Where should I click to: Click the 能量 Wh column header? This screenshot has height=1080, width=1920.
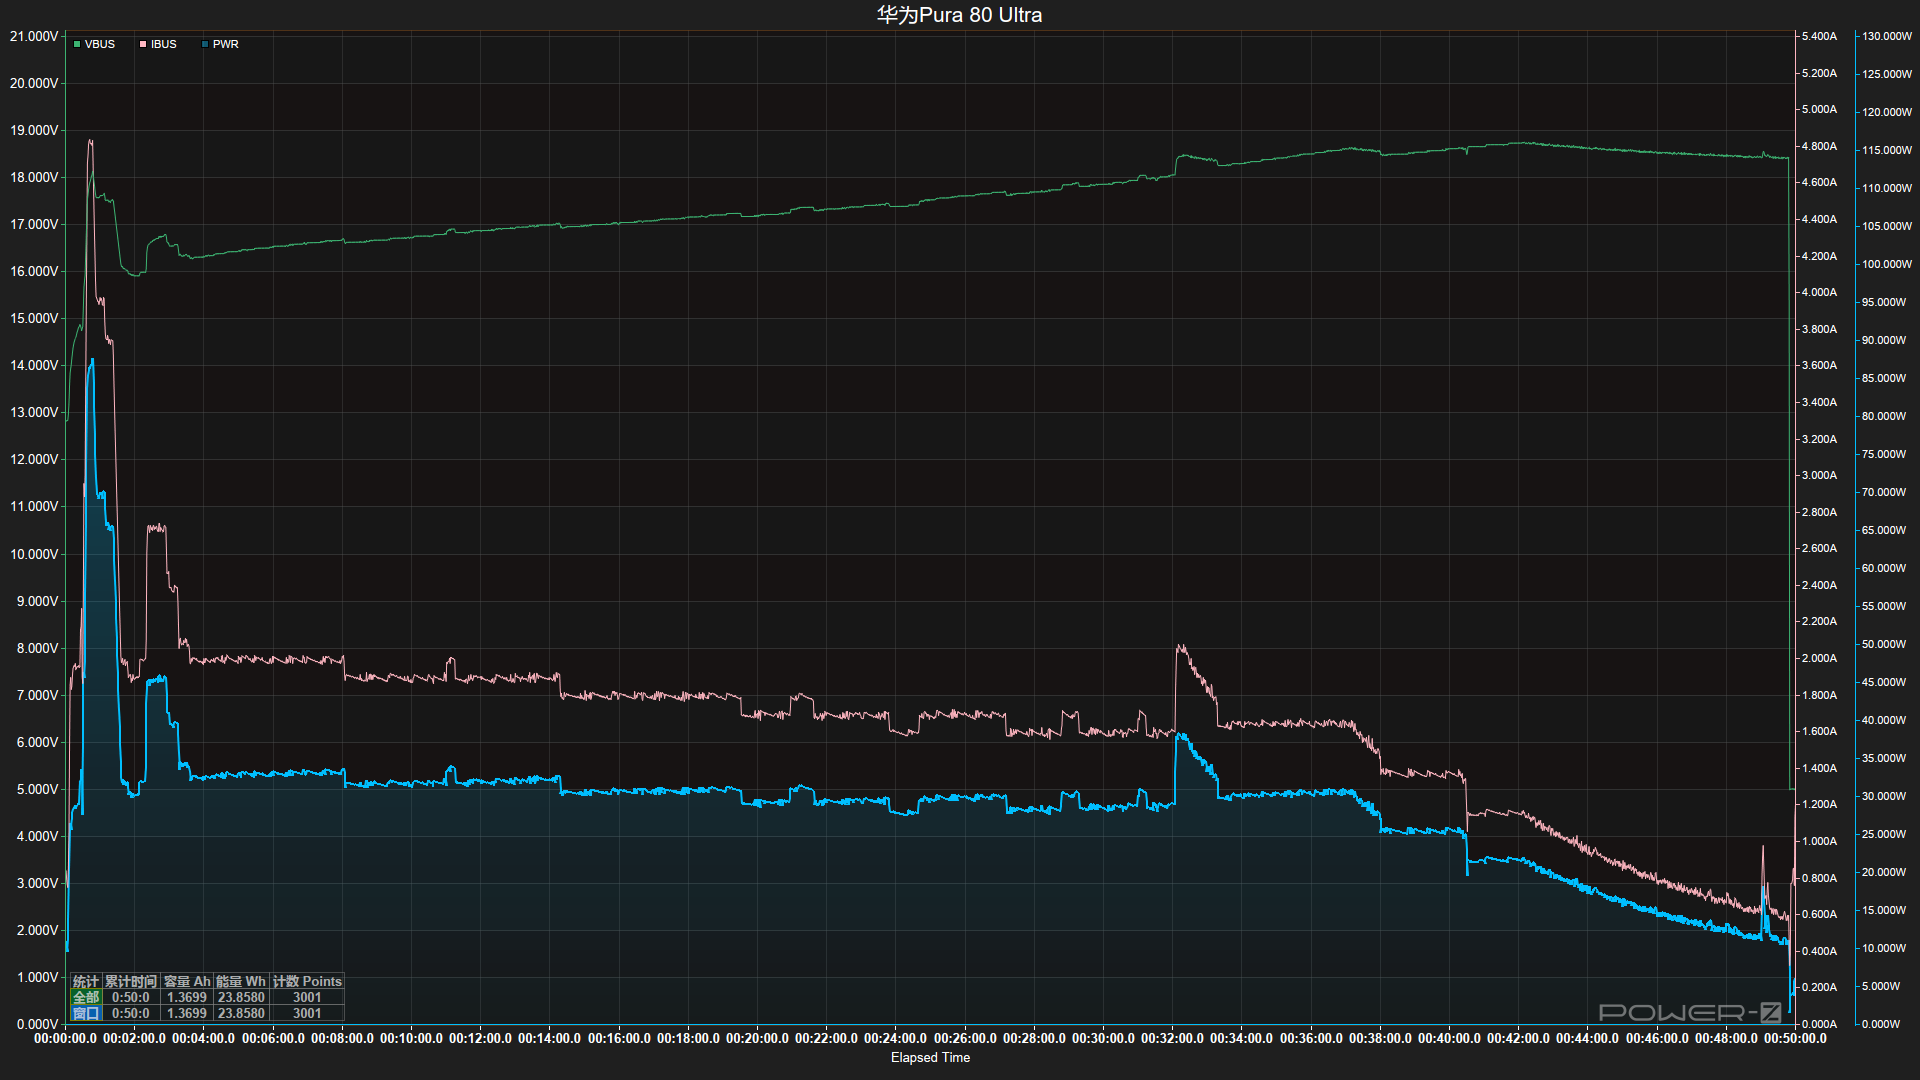(241, 981)
